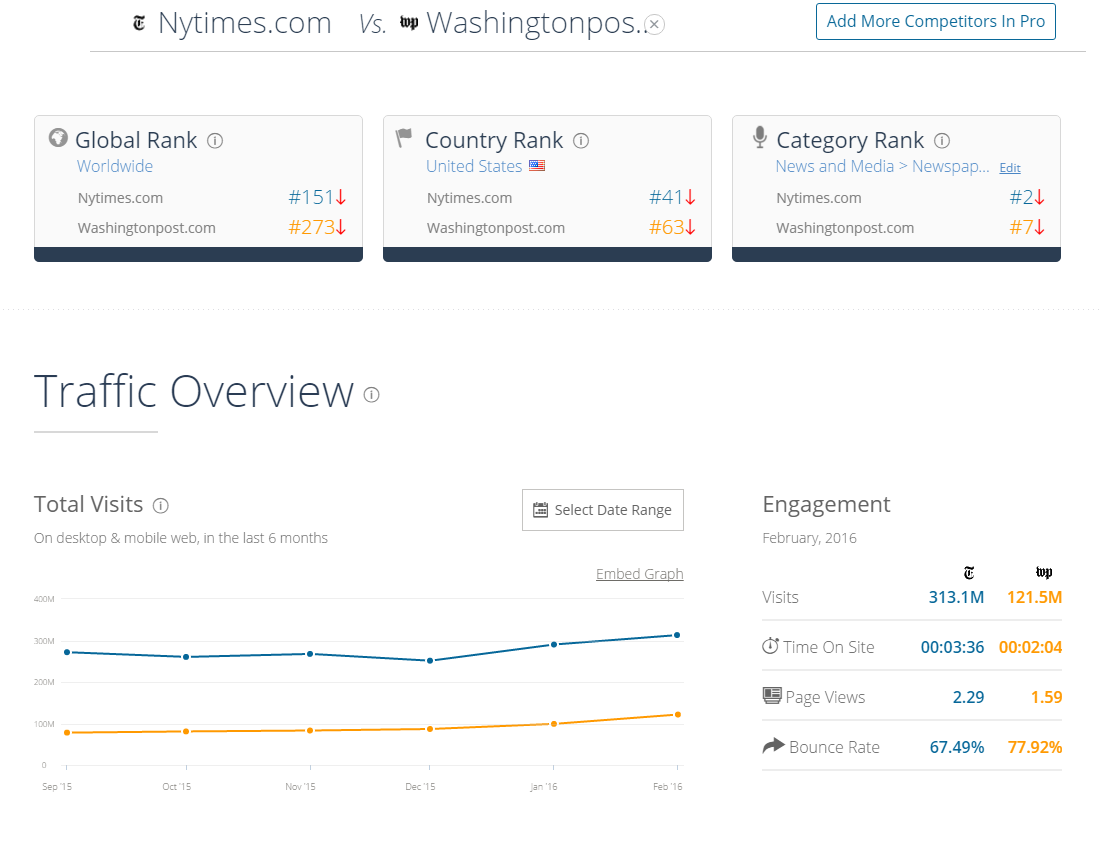Viewport: 1099px width, 844px height.
Task: Click bounce rate value 67.49%
Action: point(957,747)
